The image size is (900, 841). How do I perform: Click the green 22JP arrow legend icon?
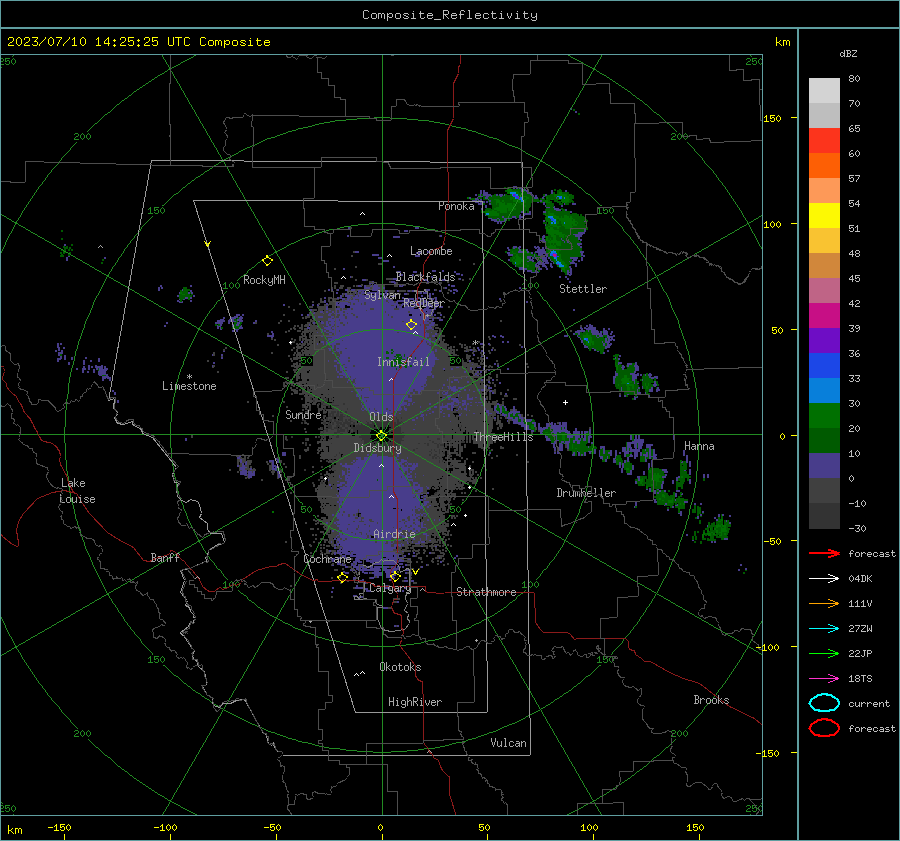pyautogui.click(x=824, y=653)
